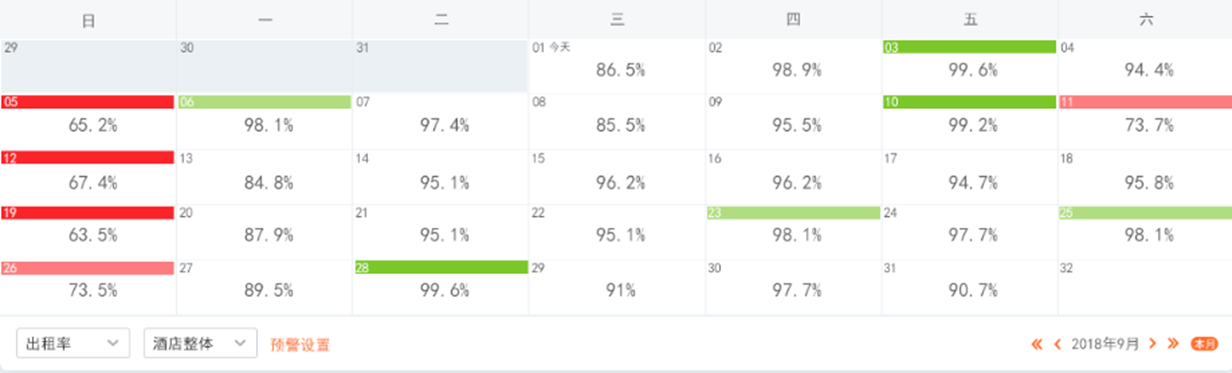Click the orange 本月 badge
Screen dimensions: 1232x373
[x=1204, y=344]
